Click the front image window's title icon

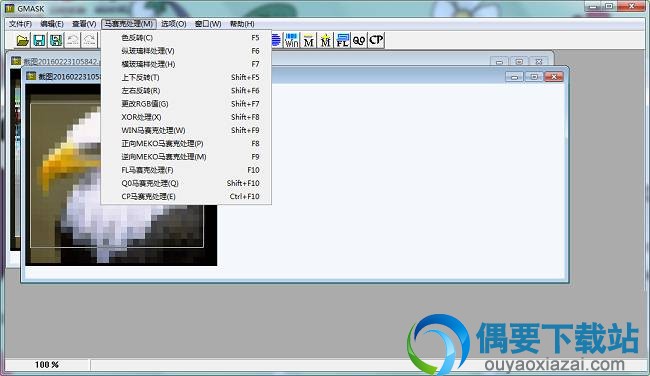click(x=31, y=76)
